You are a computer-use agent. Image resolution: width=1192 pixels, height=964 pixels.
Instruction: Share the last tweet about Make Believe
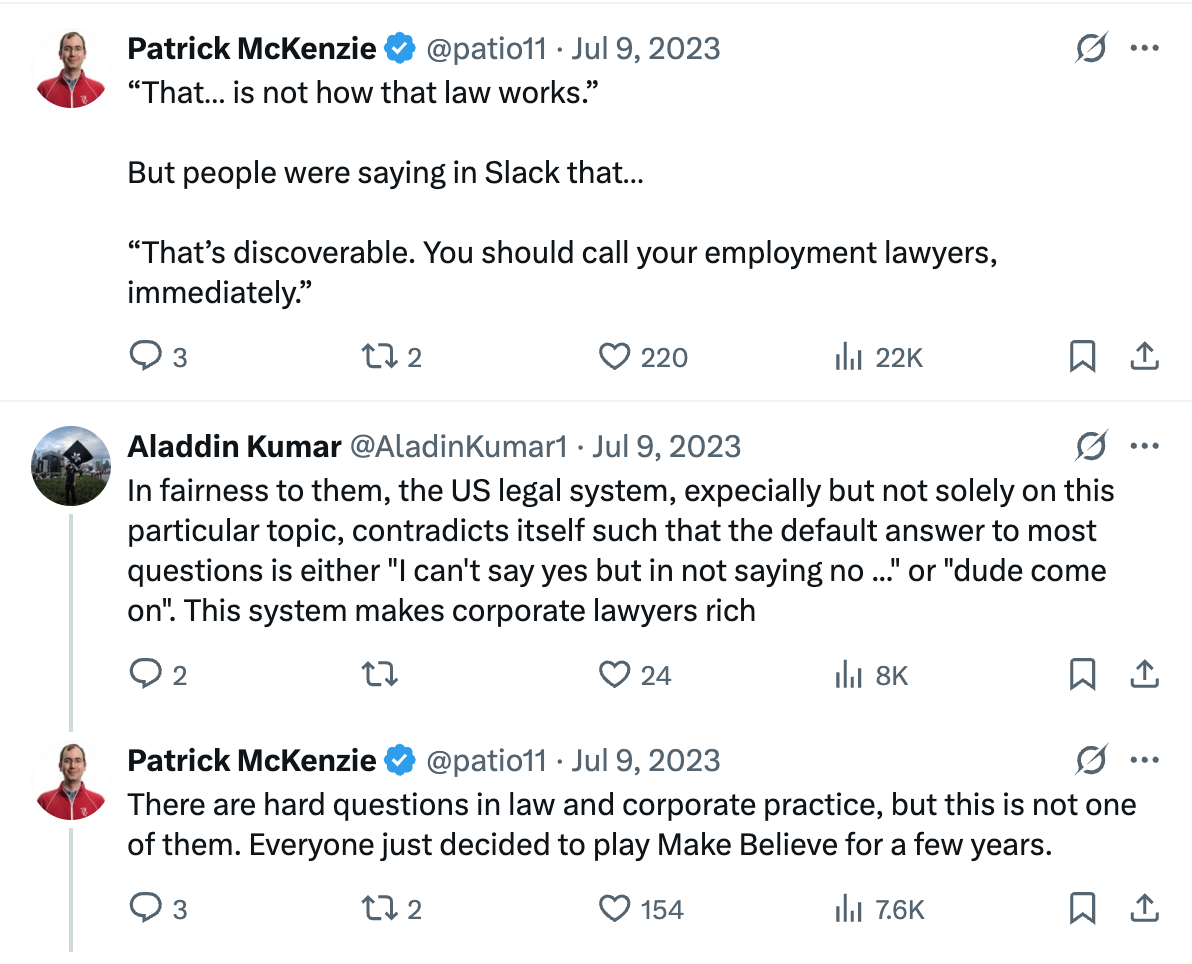coord(1144,908)
